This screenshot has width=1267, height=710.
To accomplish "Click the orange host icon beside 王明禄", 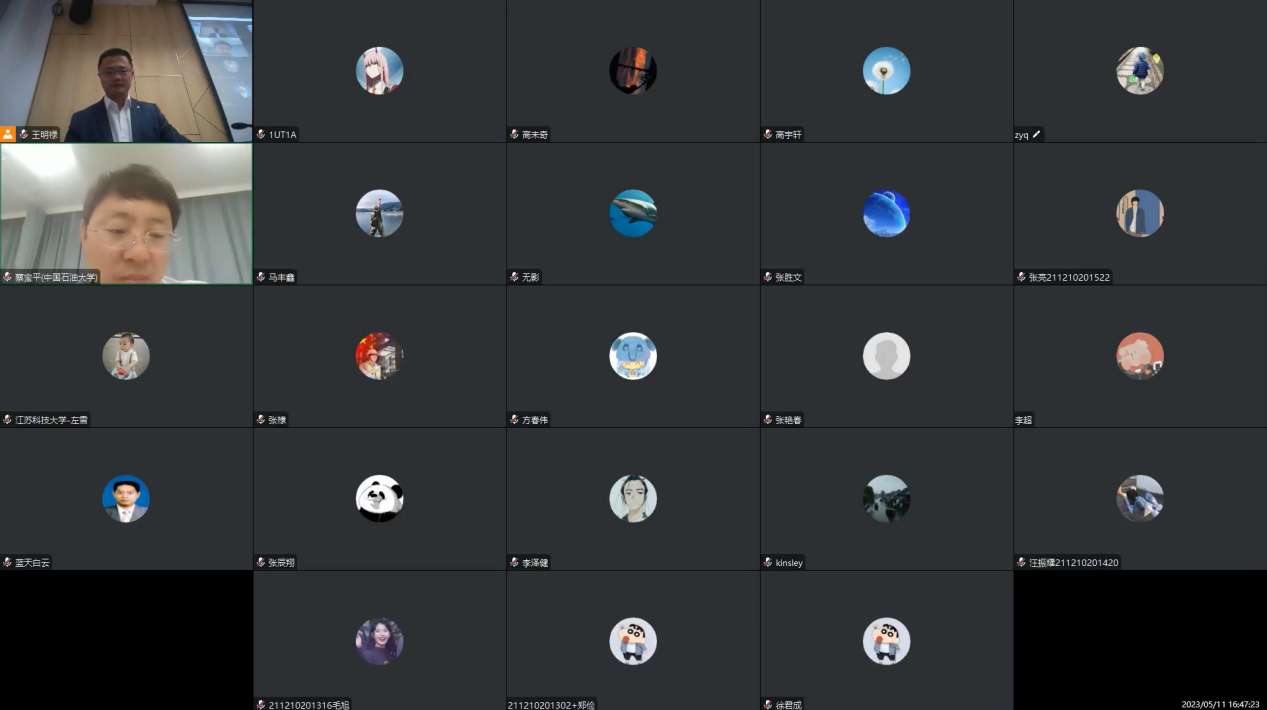I will pyautogui.click(x=8, y=134).
